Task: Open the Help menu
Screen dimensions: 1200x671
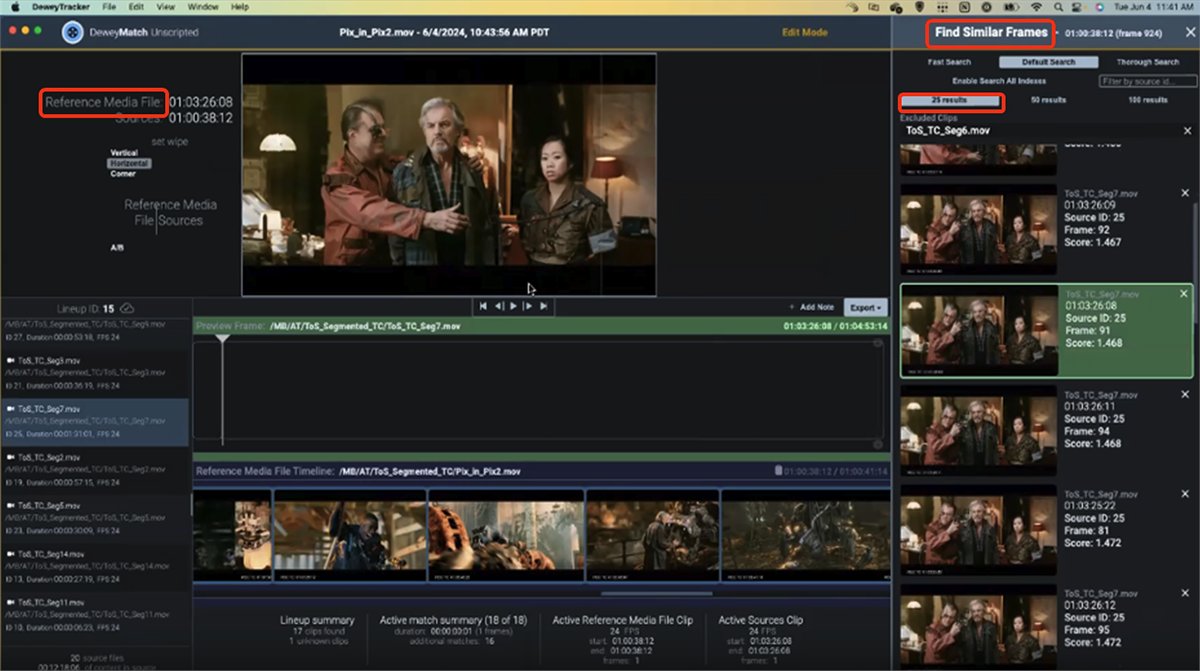Action: pos(240,7)
